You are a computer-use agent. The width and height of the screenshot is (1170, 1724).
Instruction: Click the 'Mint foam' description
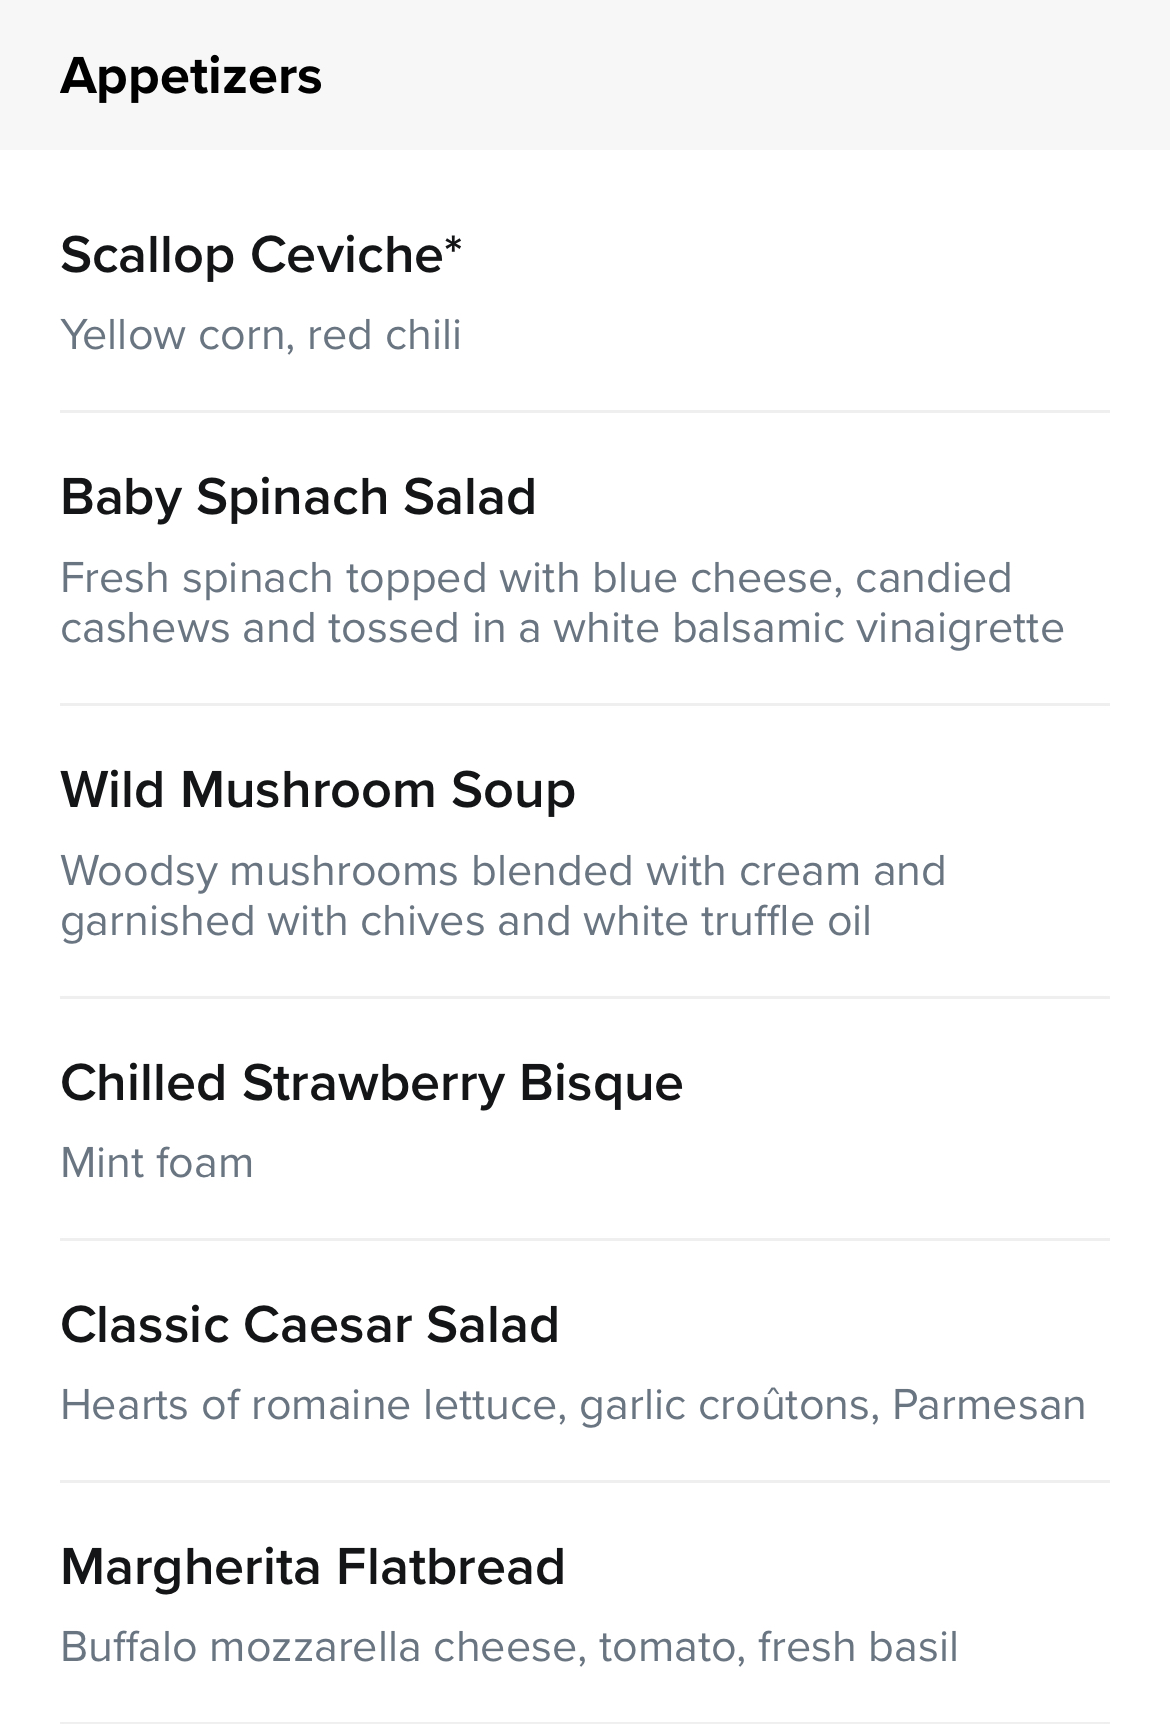coord(157,1163)
